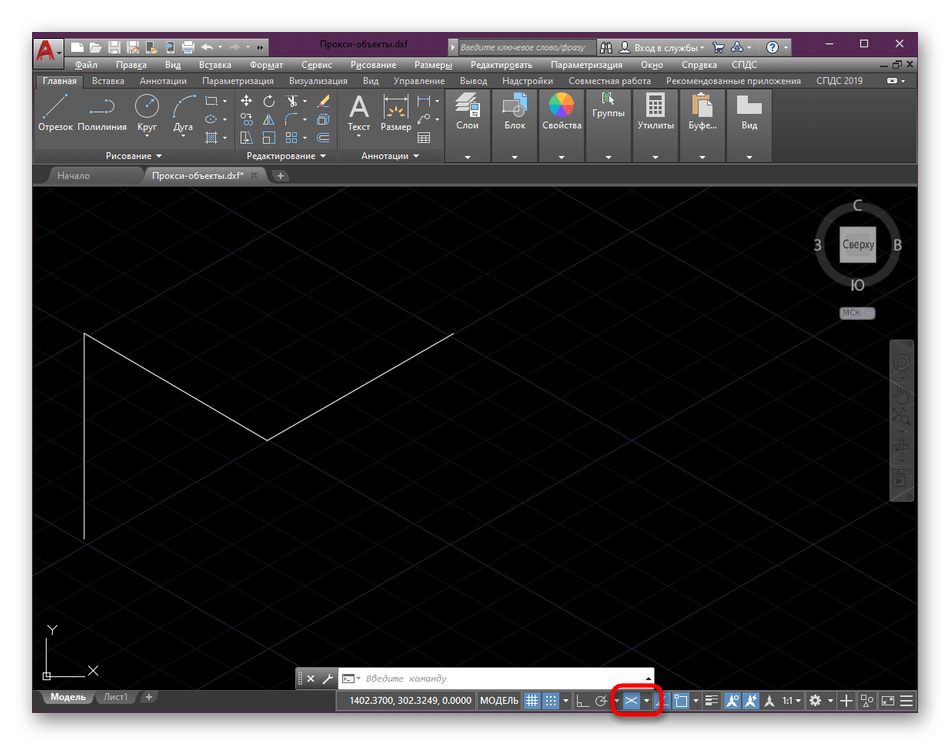Toggle isometric drafting in status bar

pyautogui.click(x=631, y=701)
